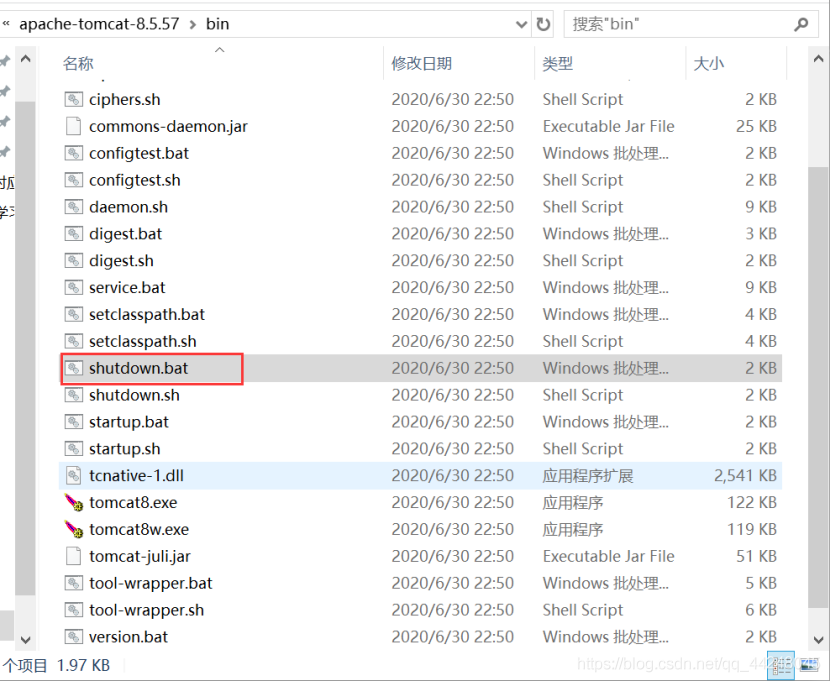Expand the apache-tomcat-8.5.57 breadcrumb arrow
Viewport: 830px width, 682px height.
pyautogui.click(x=193, y=24)
